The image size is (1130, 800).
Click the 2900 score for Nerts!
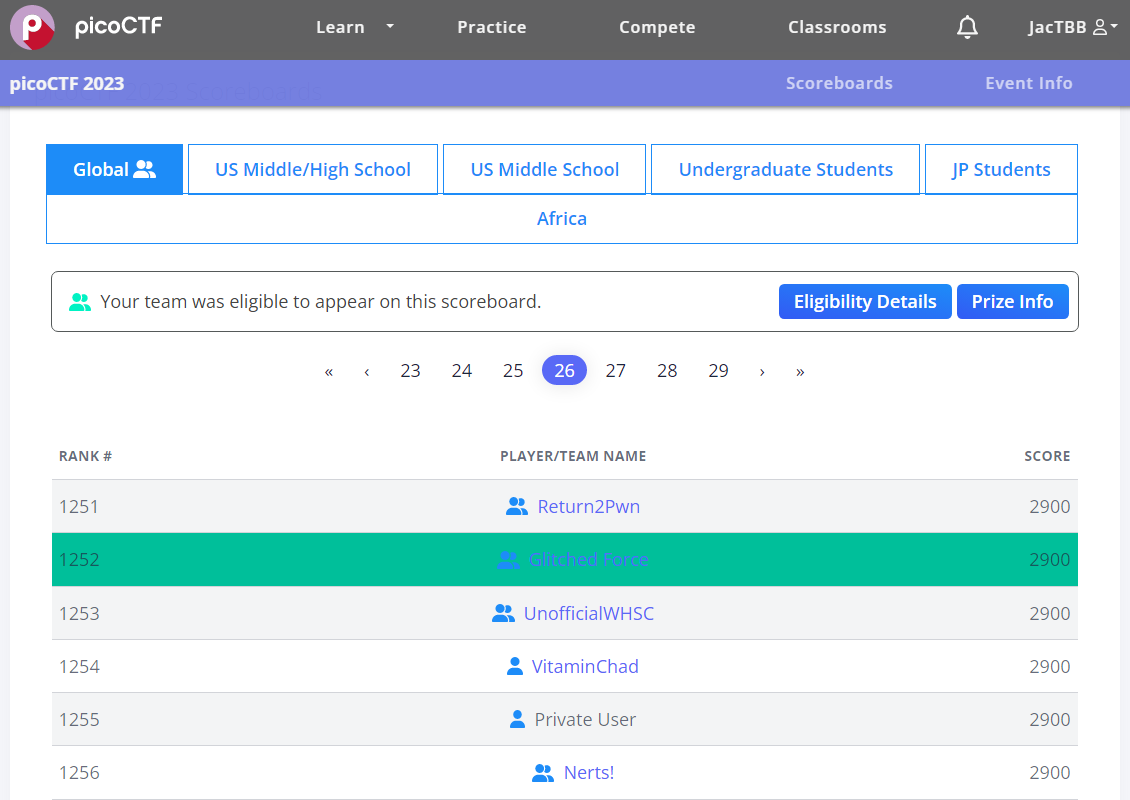[1049, 773]
